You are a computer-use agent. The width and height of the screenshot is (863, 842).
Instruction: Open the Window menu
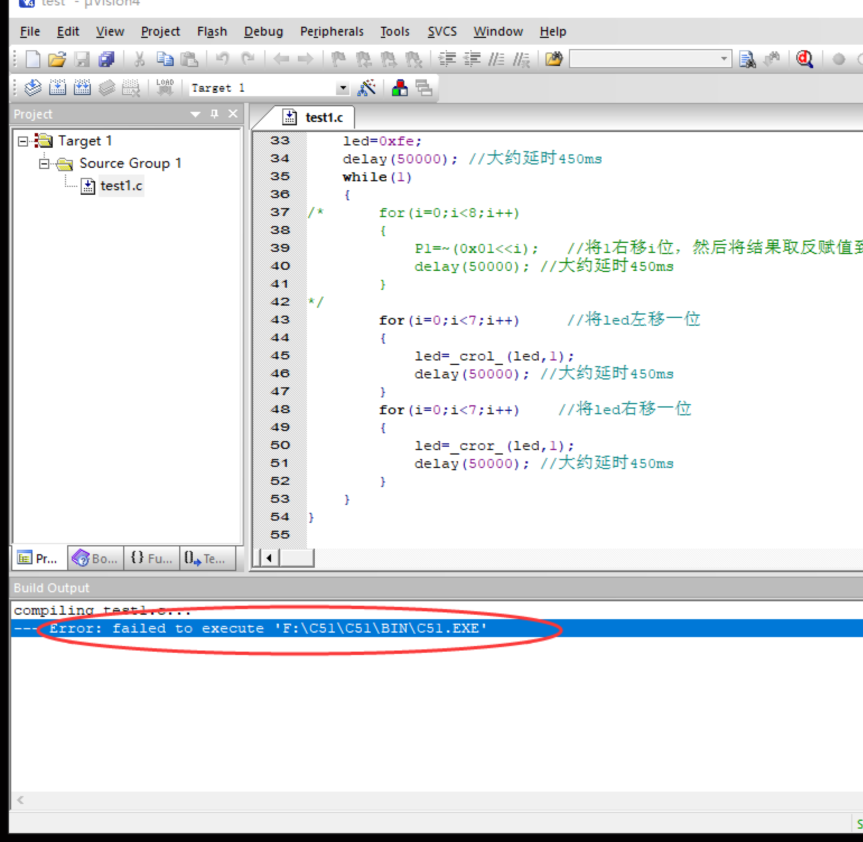498,31
